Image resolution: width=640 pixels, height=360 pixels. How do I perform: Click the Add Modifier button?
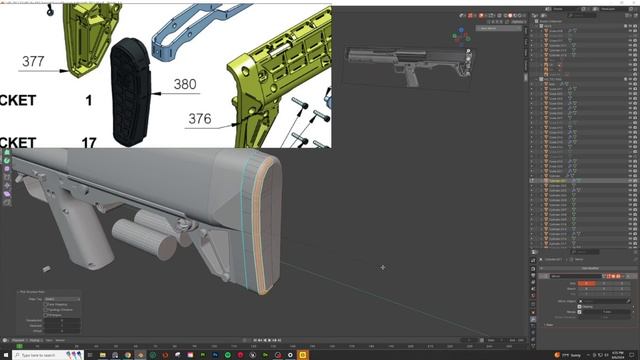[x=589, y=268]
